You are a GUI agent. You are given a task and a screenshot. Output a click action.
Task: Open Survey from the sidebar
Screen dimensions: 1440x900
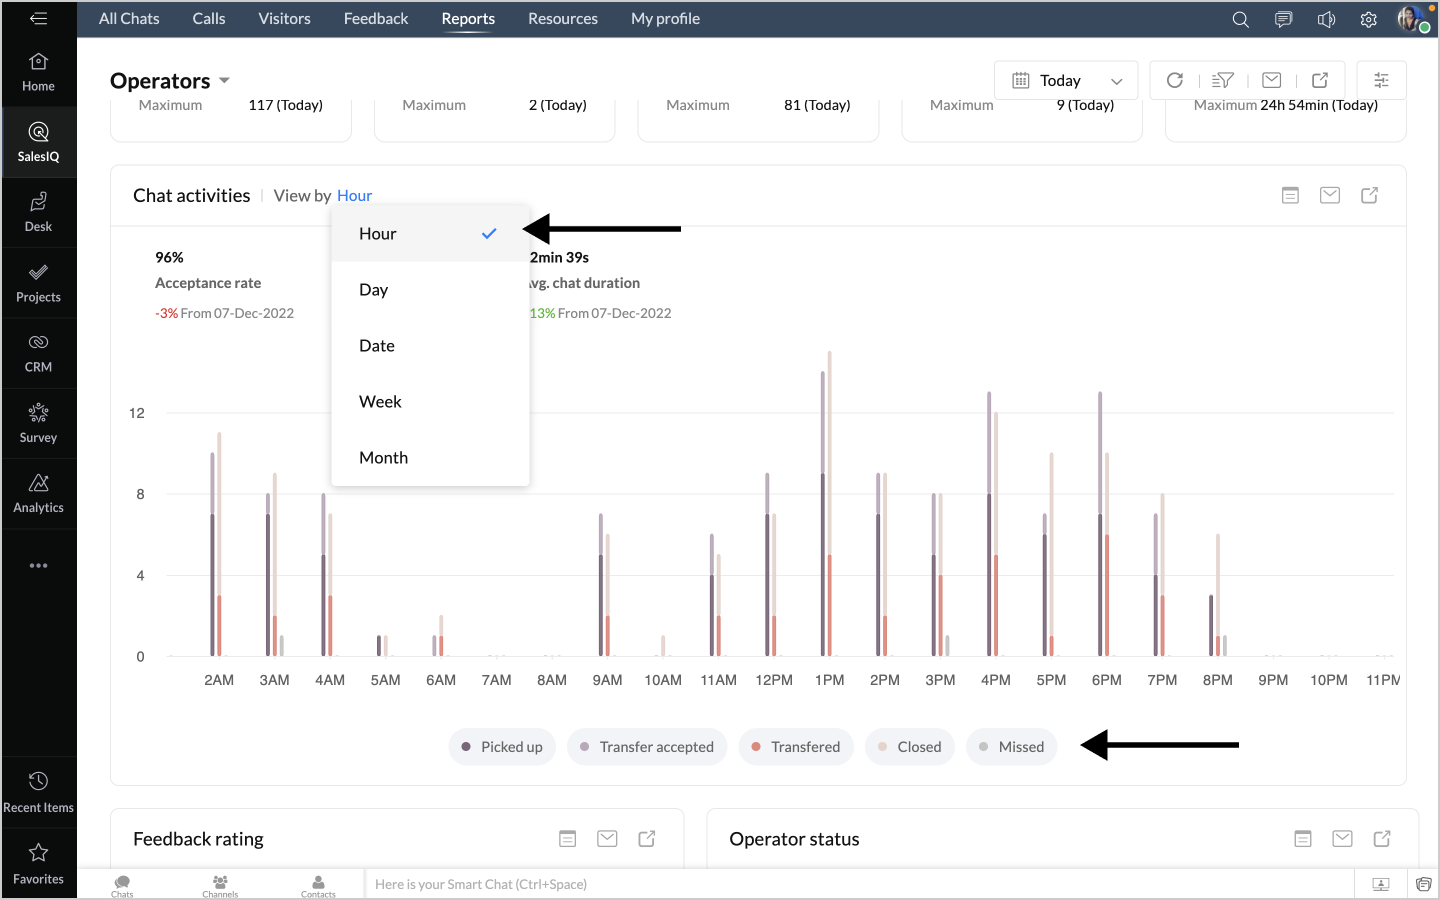pyautogui.click(x=38, y=424)
